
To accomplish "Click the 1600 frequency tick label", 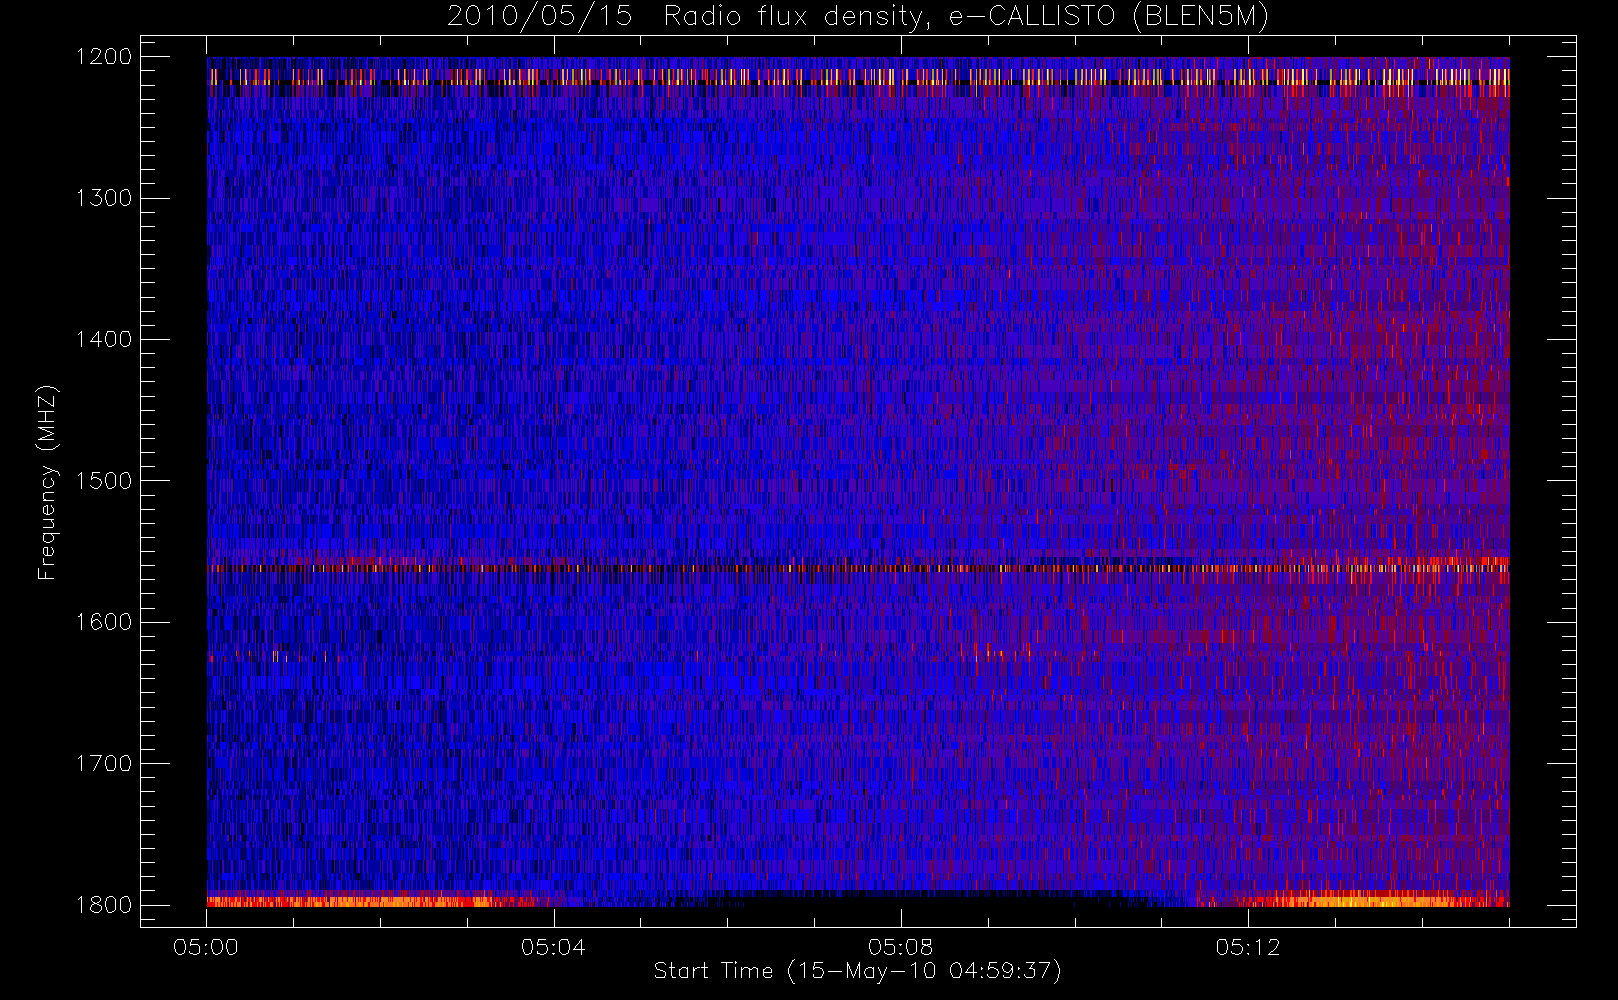I will 104,622.
